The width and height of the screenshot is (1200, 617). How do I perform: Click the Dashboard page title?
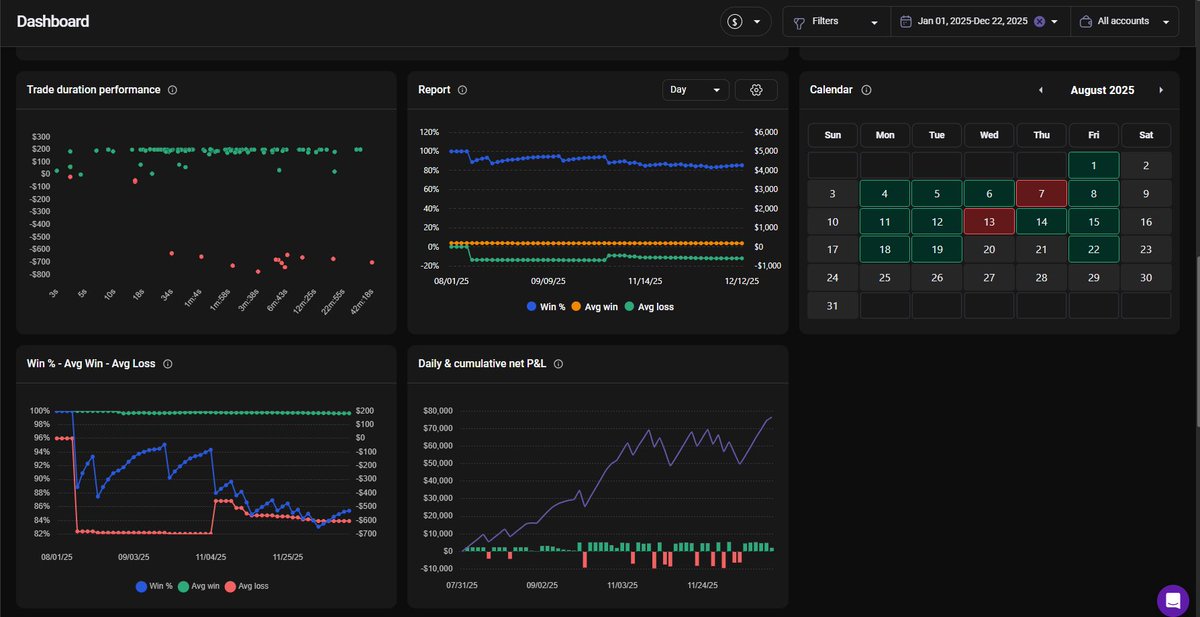point(53,21)
